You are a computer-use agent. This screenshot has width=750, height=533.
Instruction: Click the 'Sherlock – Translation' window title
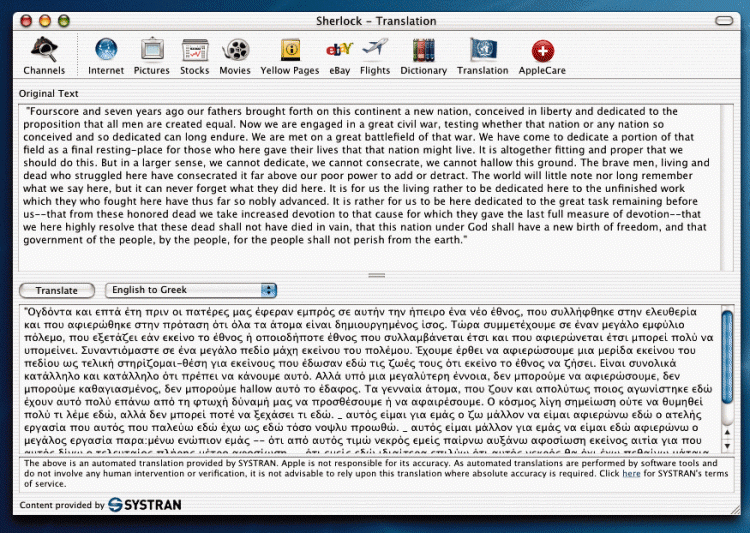point(376,21)
